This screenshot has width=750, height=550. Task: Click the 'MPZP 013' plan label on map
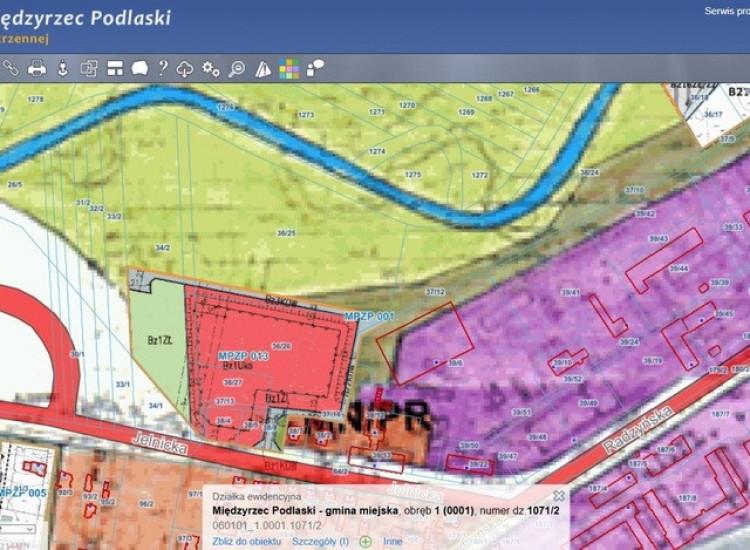(243, 356)
